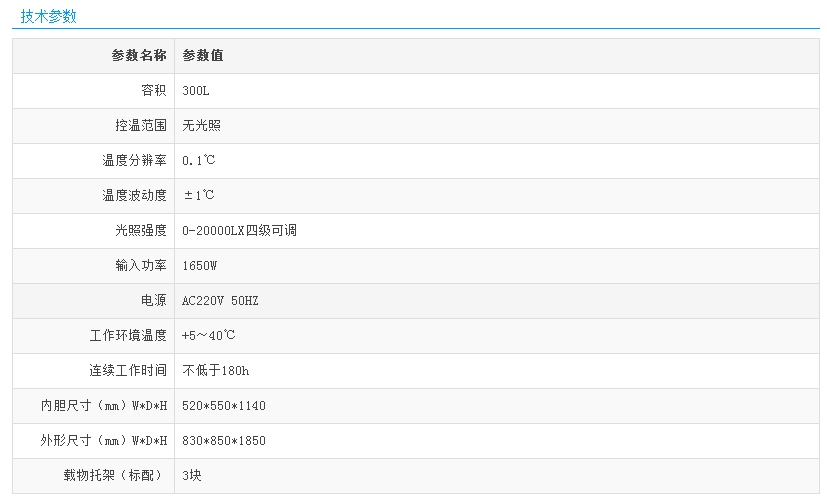Click the 内胆尺寸 (mm) W*D*H label

pyautogui.click(x=104, y=406)
